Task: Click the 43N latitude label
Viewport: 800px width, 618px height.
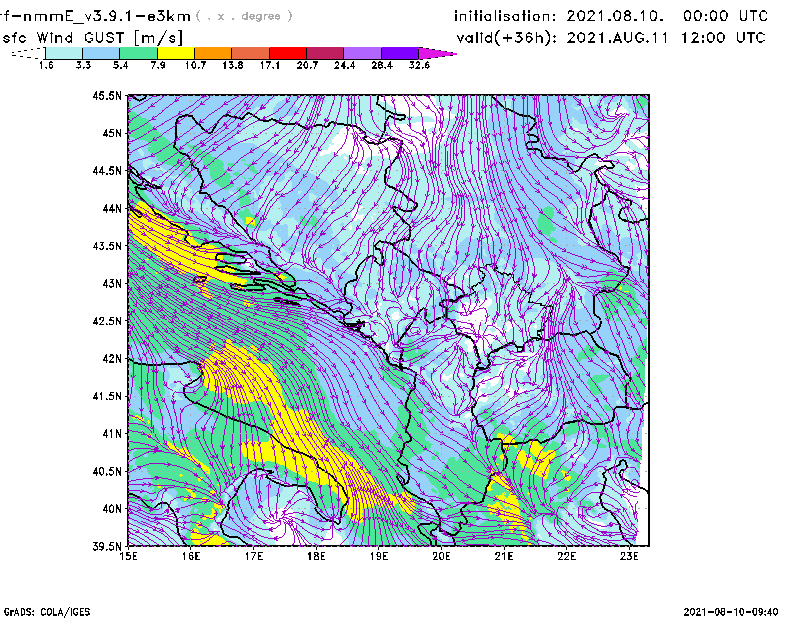Action: [x=112, y=283]
